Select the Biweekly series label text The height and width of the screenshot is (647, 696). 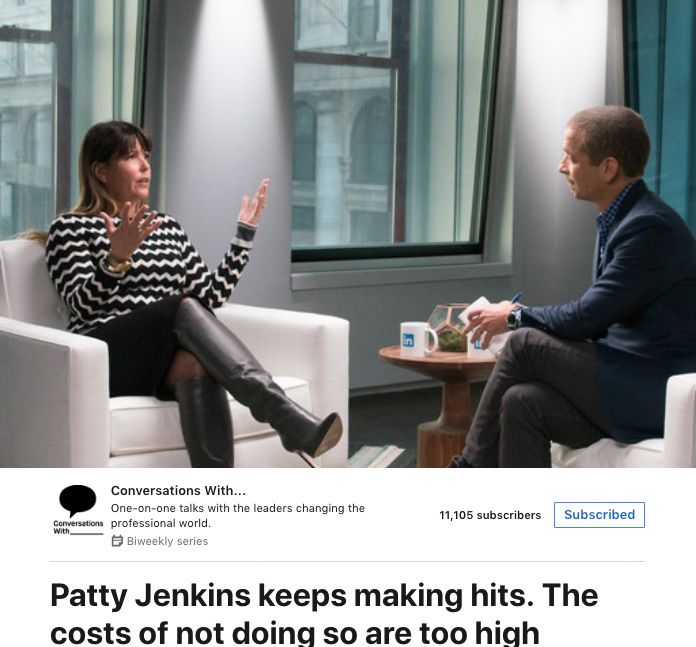coord(167,541)
